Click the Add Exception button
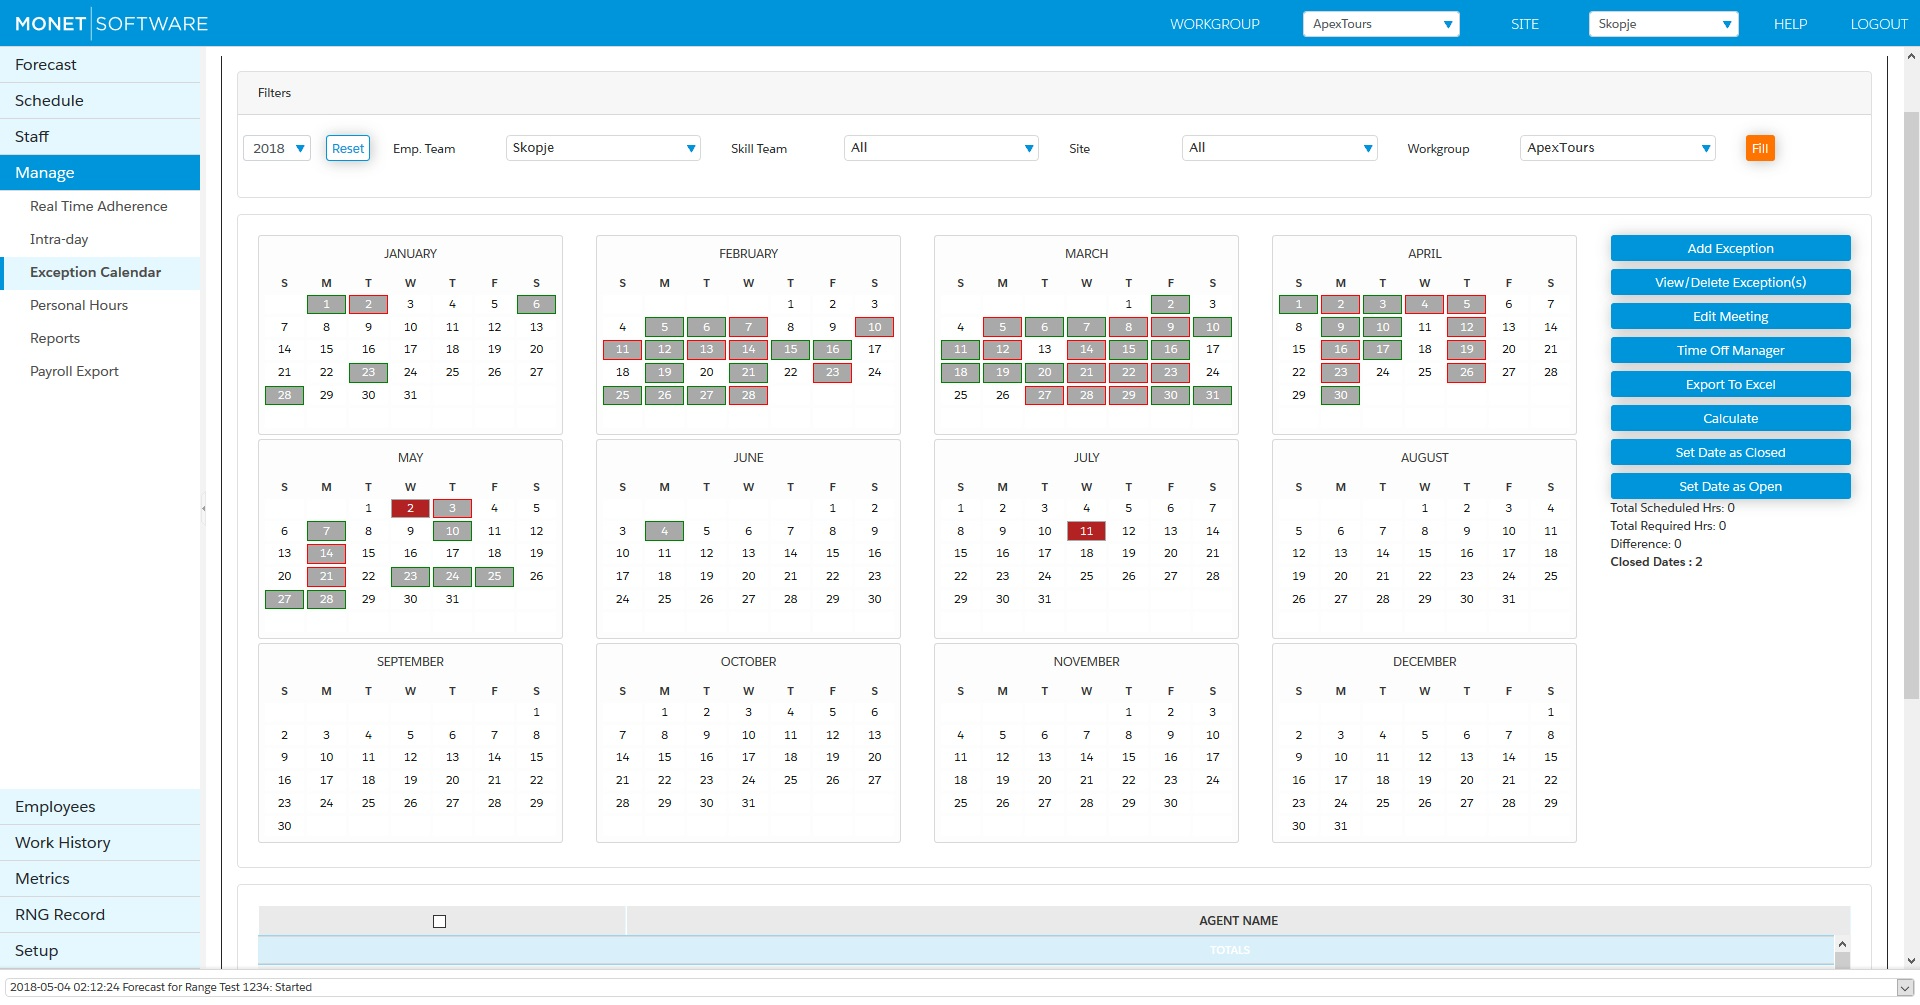Image resolution: width=1920 pixels, height=1005 pixels. point(1730,248)
